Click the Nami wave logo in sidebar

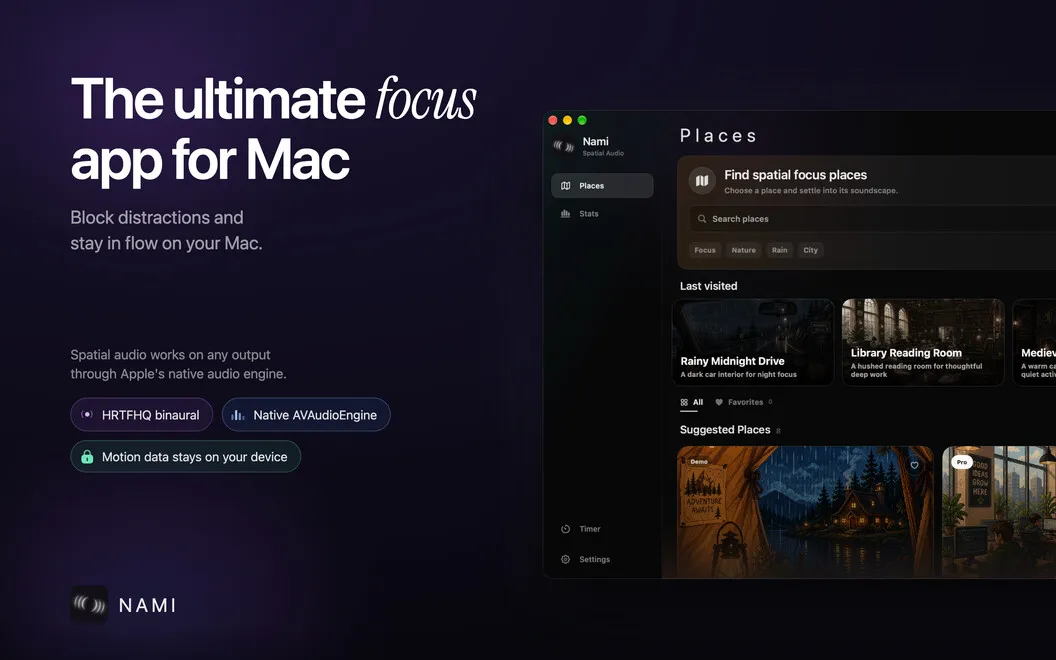tap(564, 145)
